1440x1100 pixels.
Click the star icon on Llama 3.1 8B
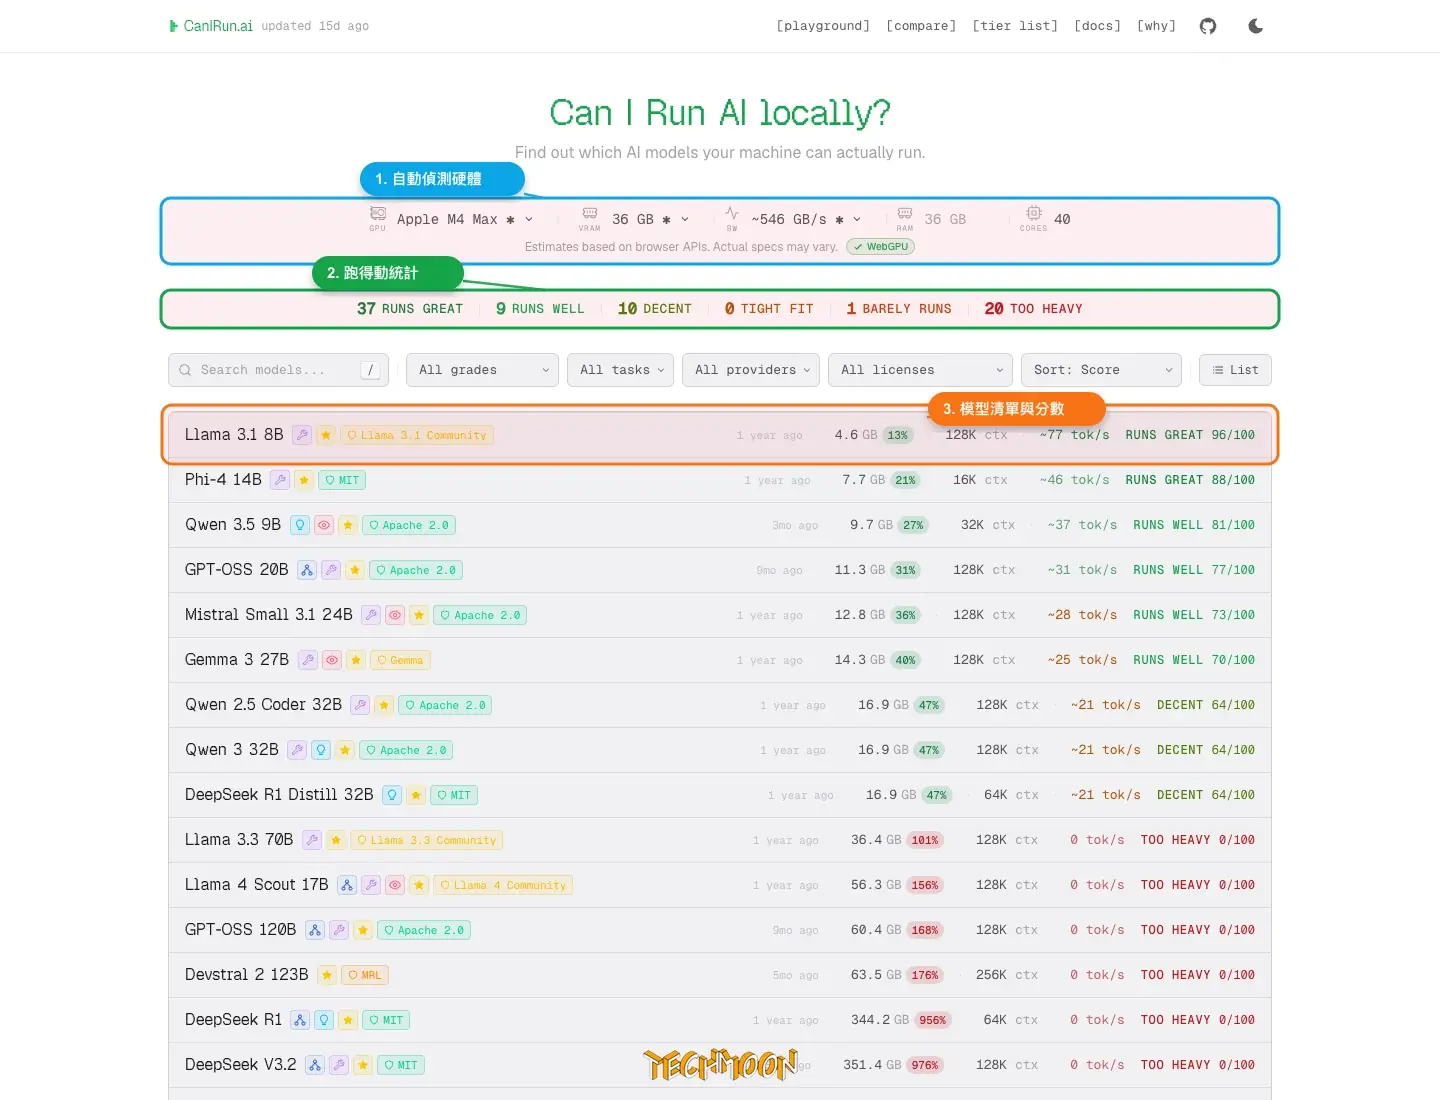(x=326, y=435)
